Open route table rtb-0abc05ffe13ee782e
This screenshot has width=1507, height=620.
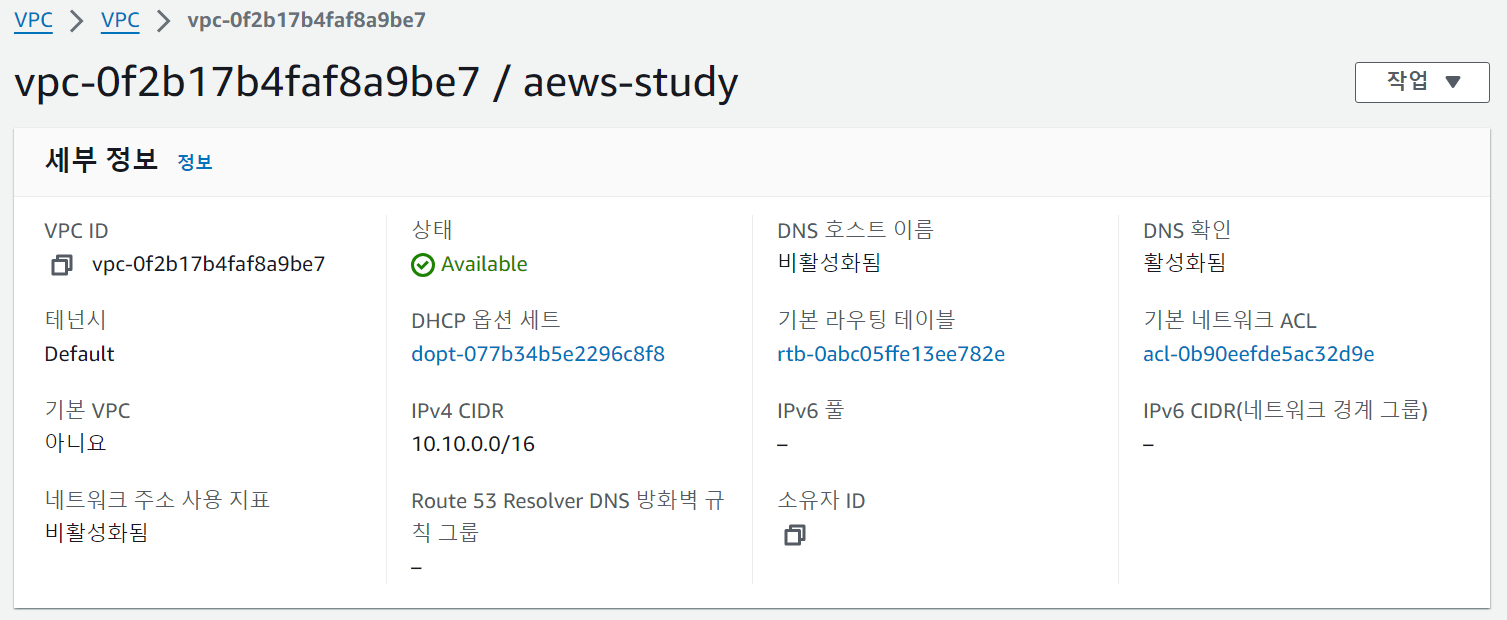[x=891, y=354]
